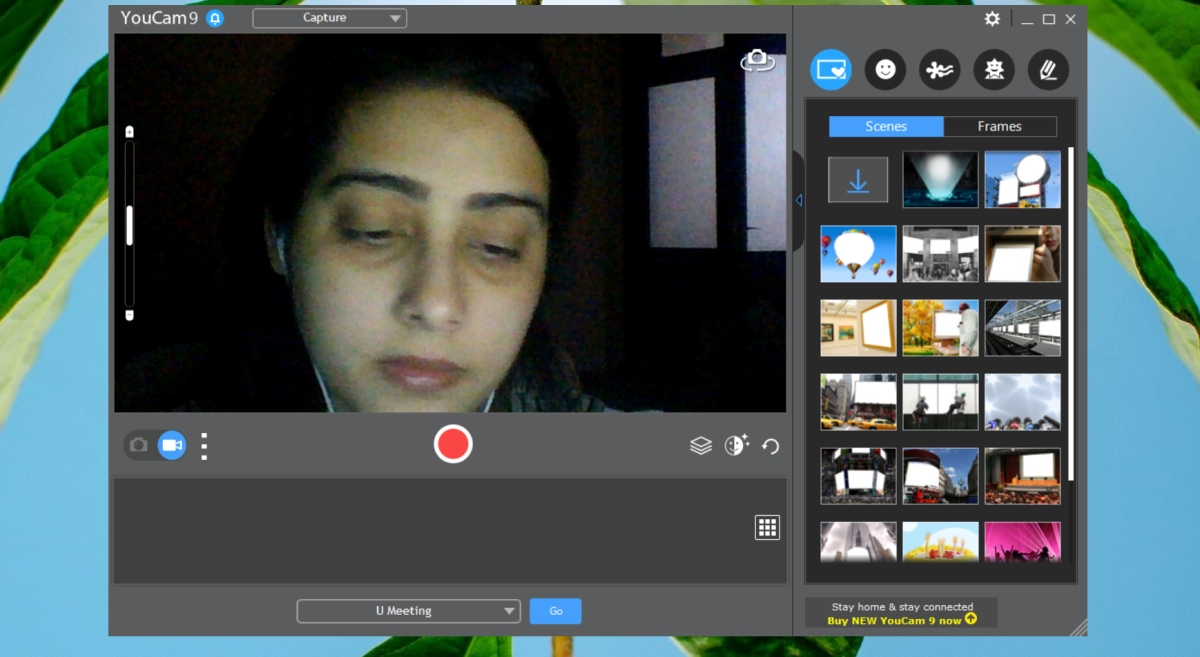Select the train station billboards scene
Viewport: 1200px width, 657px height.
pos(1022,327)
